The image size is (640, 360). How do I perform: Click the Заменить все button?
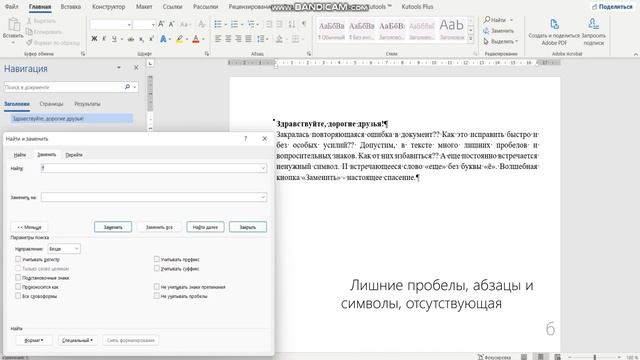pos(159,227)
